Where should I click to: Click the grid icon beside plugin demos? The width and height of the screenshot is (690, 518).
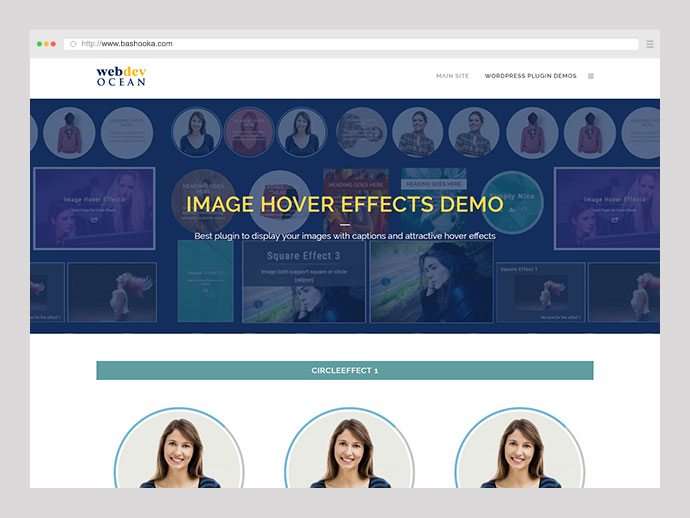click(x=591, y=76)
